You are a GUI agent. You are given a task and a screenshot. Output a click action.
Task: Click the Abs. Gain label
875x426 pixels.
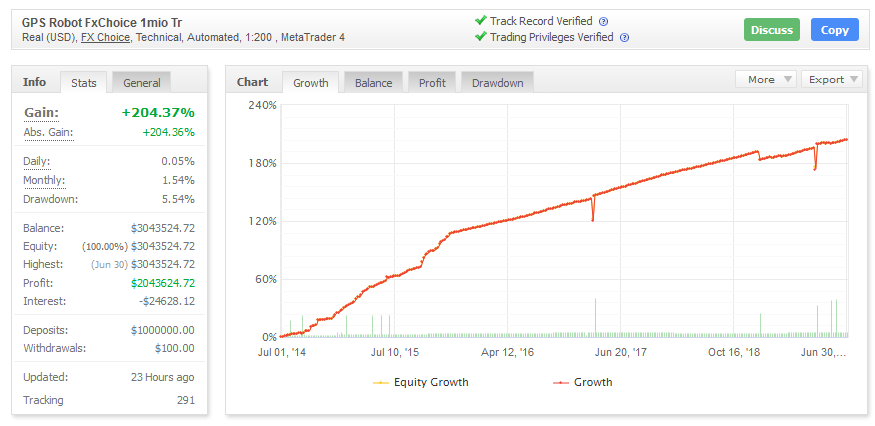pyautogui.click(x=49, y=132)
